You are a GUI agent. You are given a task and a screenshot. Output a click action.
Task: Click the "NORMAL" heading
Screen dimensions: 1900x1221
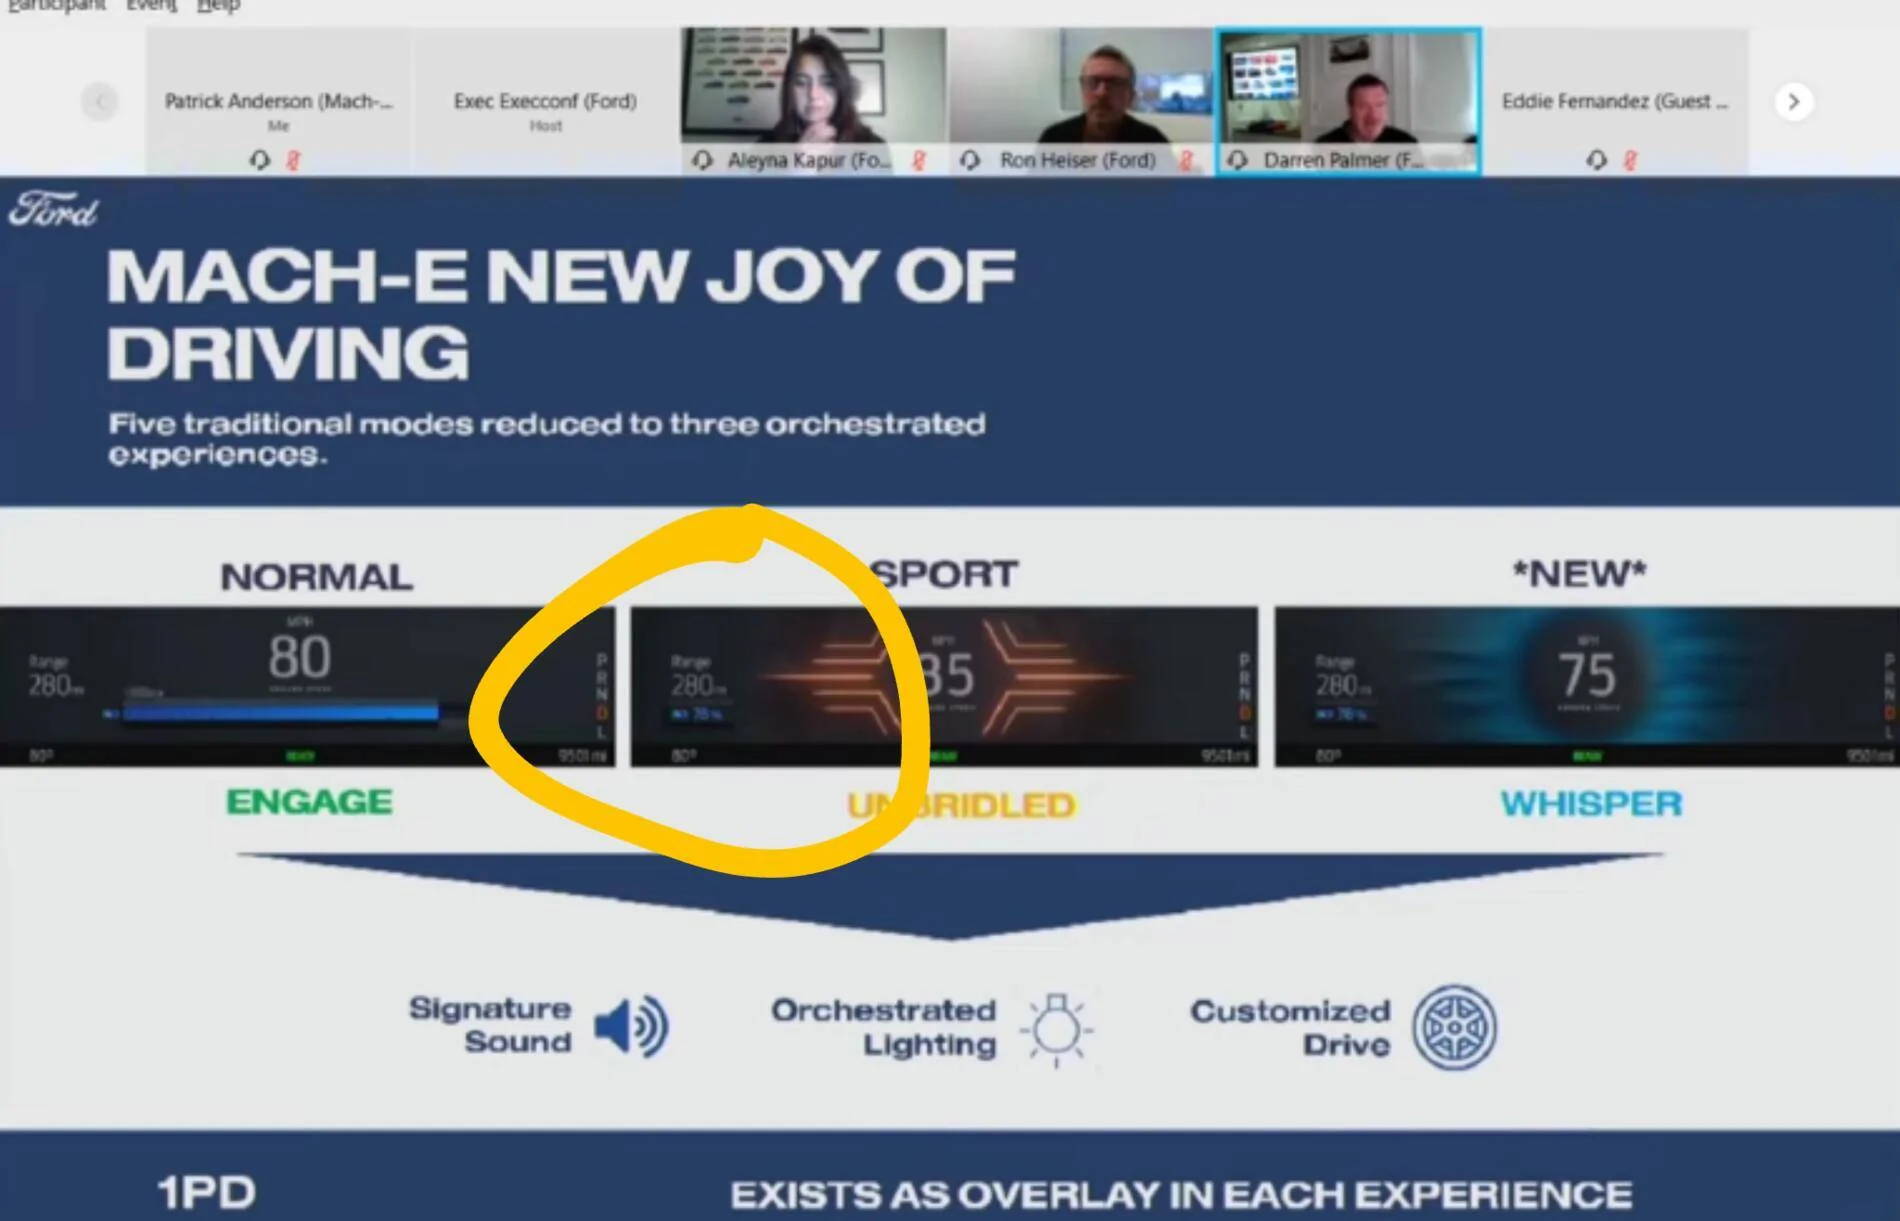[x=316, y=577]
